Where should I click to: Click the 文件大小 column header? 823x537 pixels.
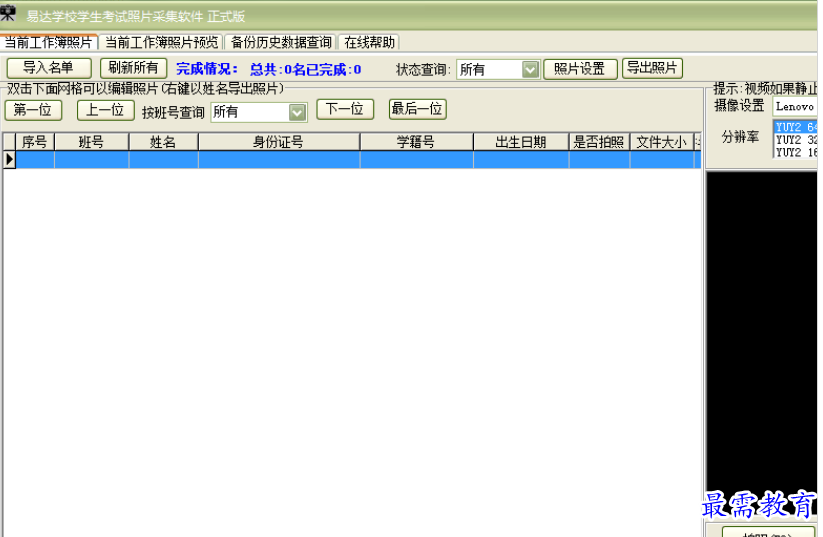[x=662, y=142]
